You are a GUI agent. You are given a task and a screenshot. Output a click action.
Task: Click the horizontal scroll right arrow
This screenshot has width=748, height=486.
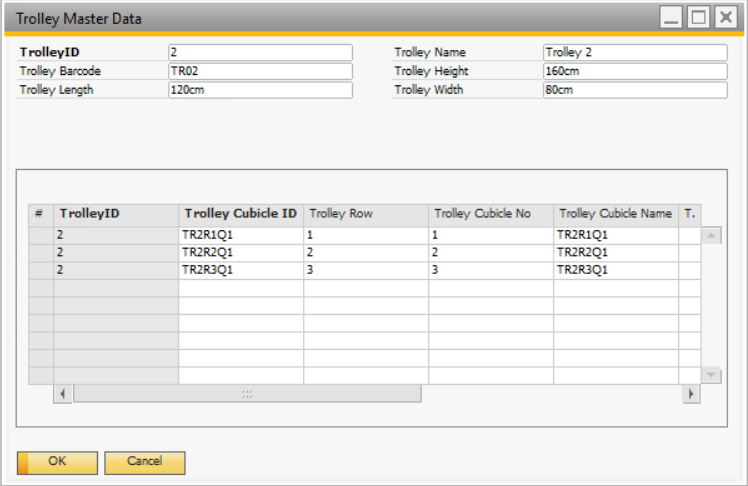(x=690, y=394)
